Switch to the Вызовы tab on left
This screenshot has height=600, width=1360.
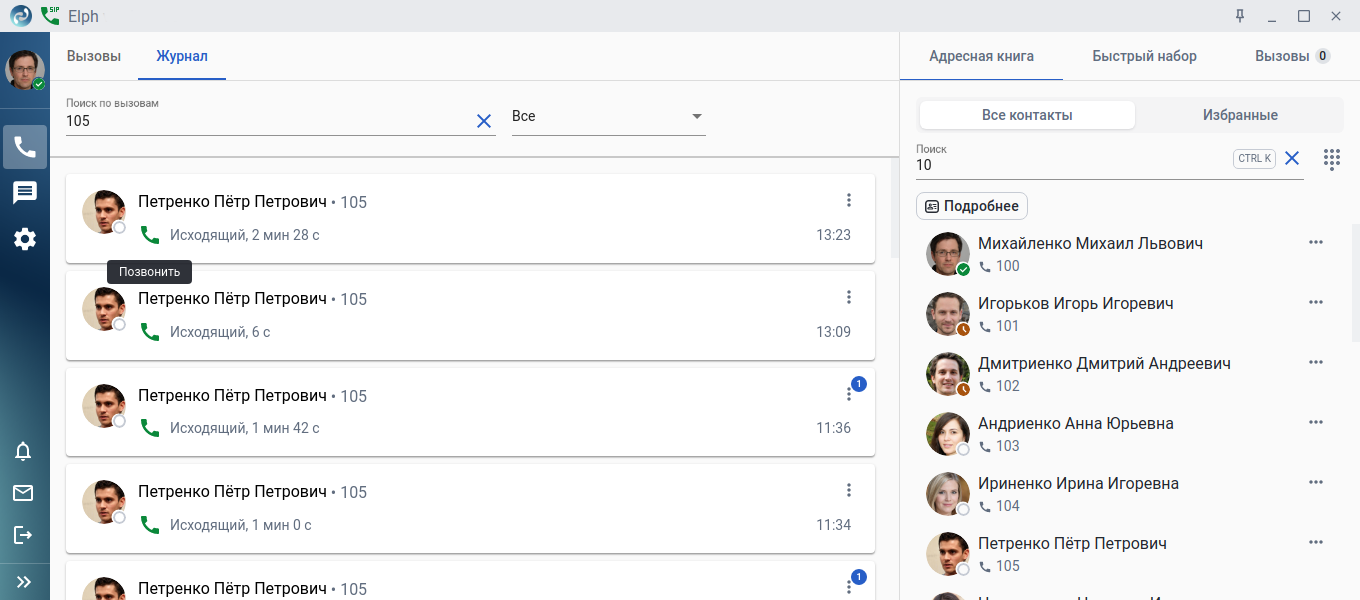click(x=94, y=56)
